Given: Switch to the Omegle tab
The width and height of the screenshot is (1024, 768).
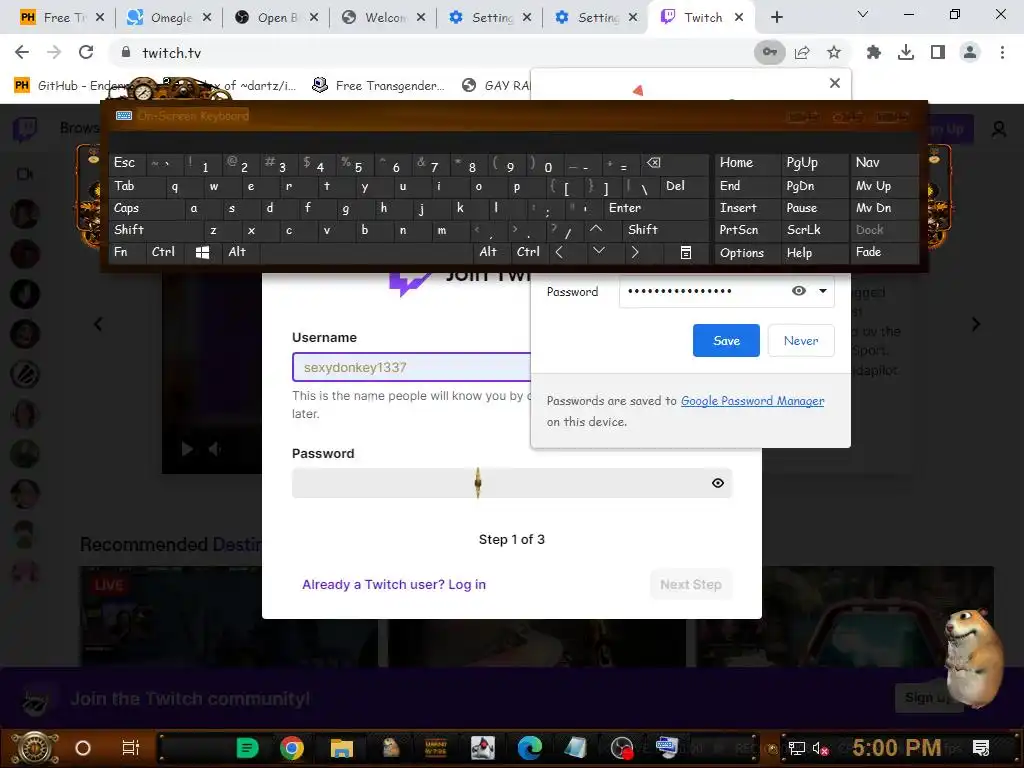Looking at the screenshot, I should point(168,18).
